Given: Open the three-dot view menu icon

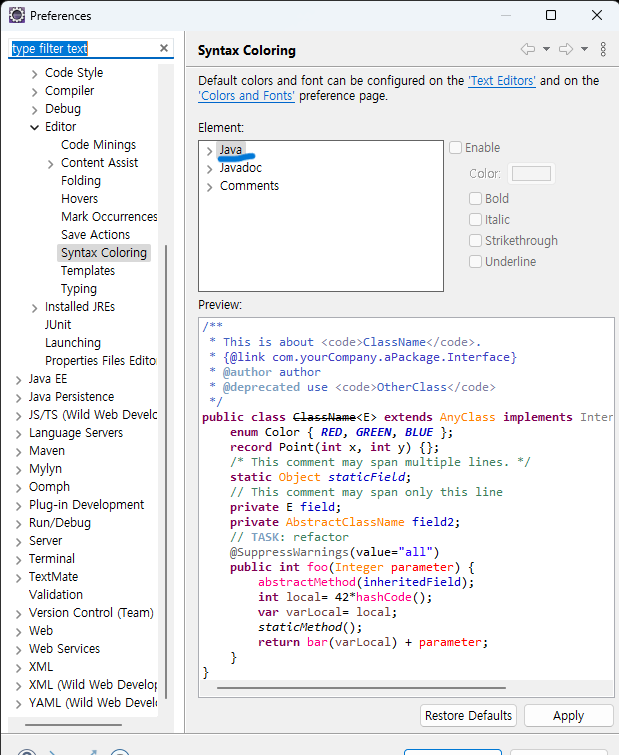Looking at the screenshot, I should 603,49.
